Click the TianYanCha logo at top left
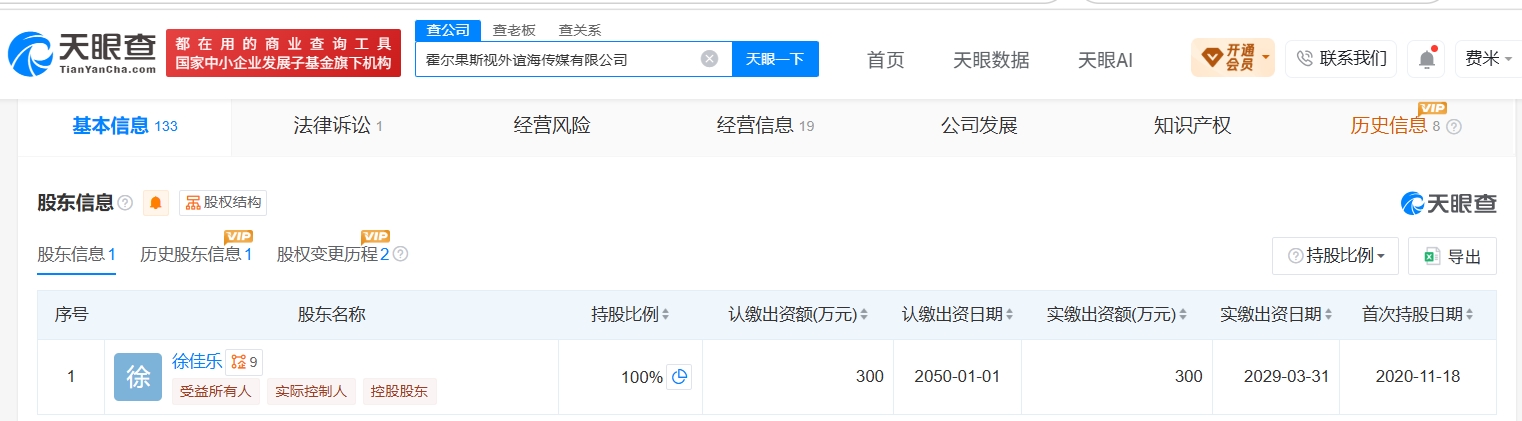 click(82, 54)
